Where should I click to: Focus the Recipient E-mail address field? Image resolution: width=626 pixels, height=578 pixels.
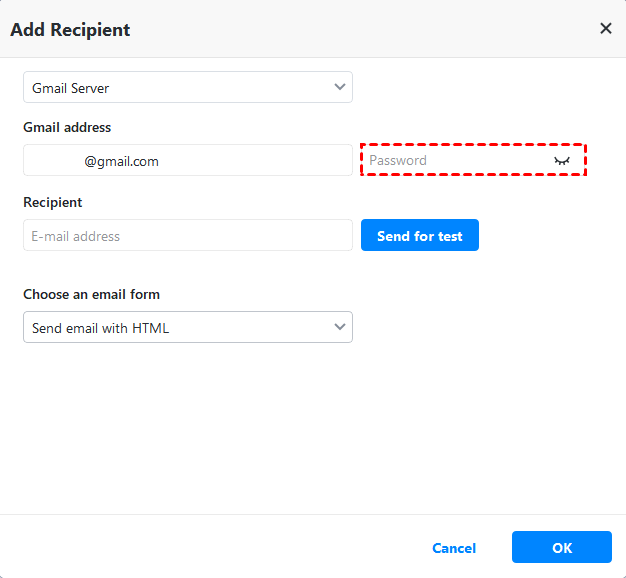187,236
